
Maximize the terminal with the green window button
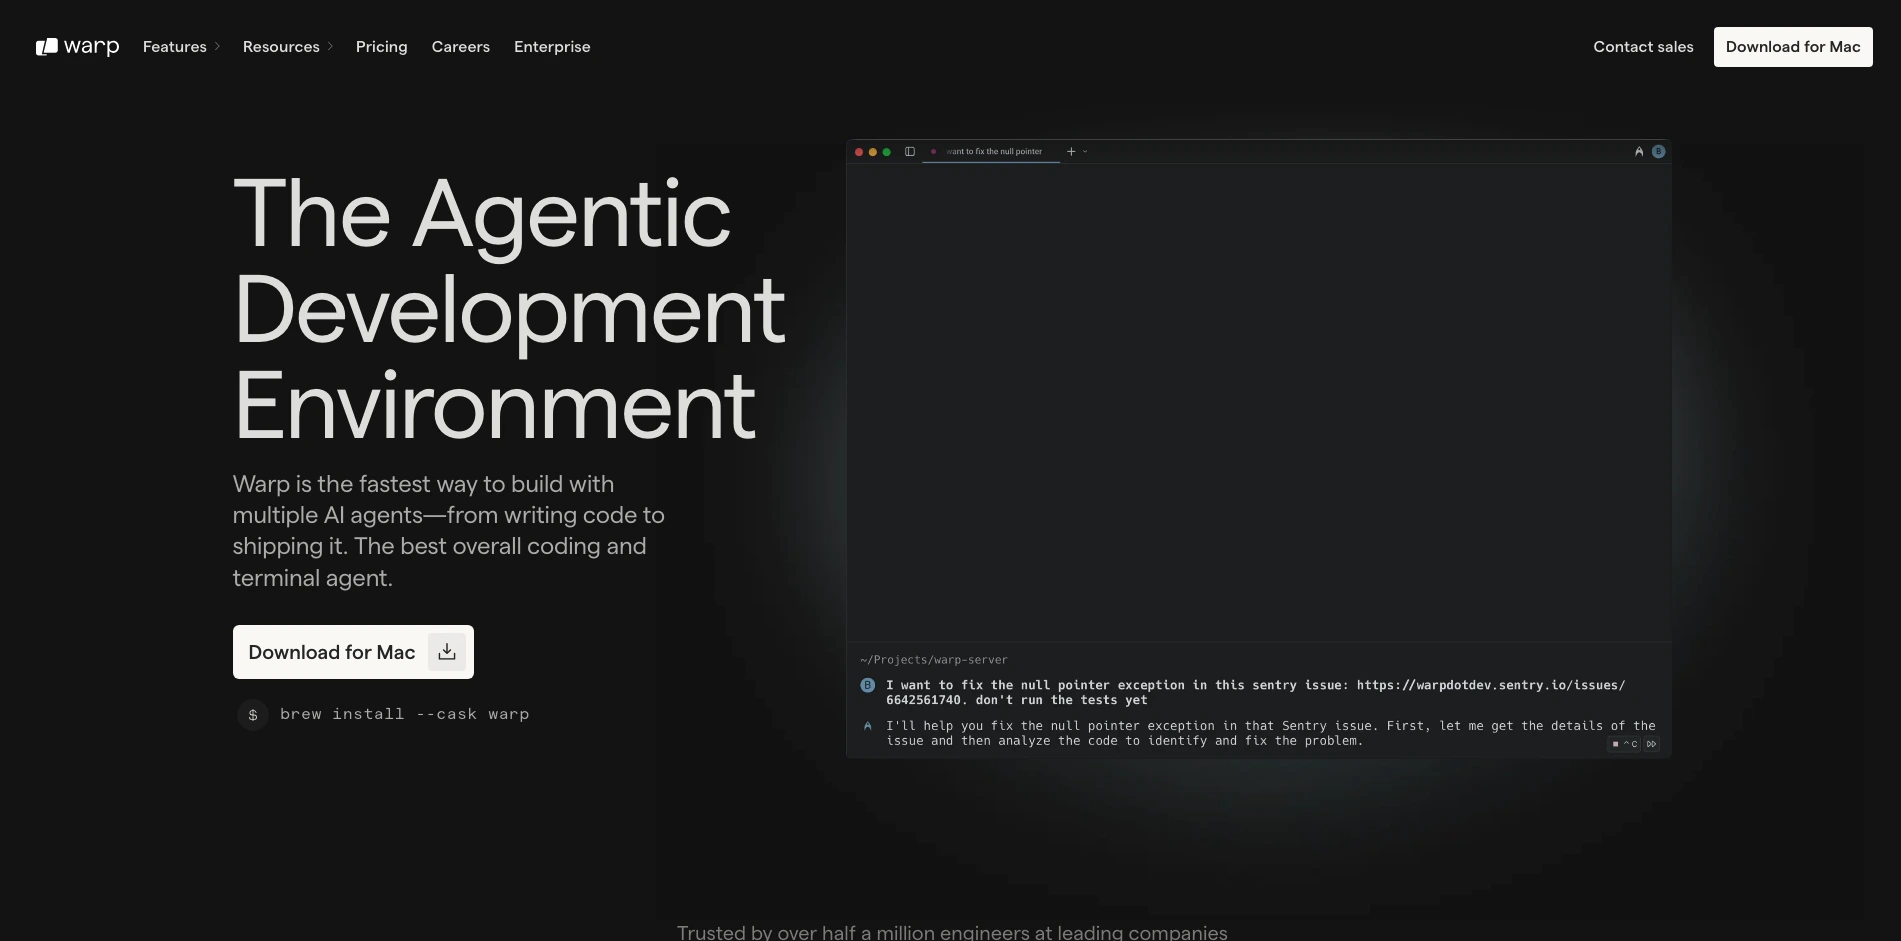887,152
